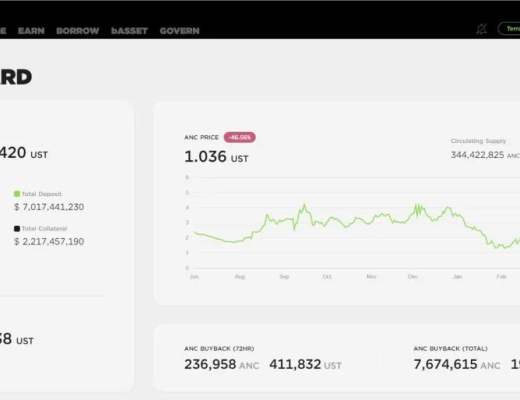Click the Terra wallet button
The image size is (520, 400).
point(509,29)
